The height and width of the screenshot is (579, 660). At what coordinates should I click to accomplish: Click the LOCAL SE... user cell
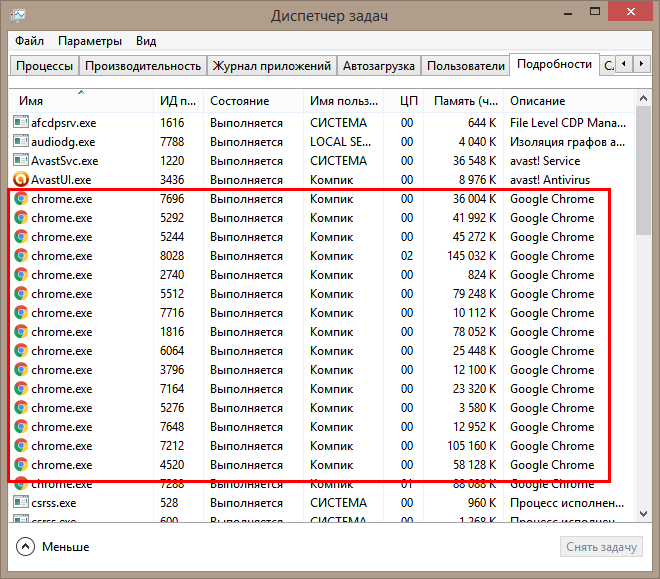pos(340,142)
